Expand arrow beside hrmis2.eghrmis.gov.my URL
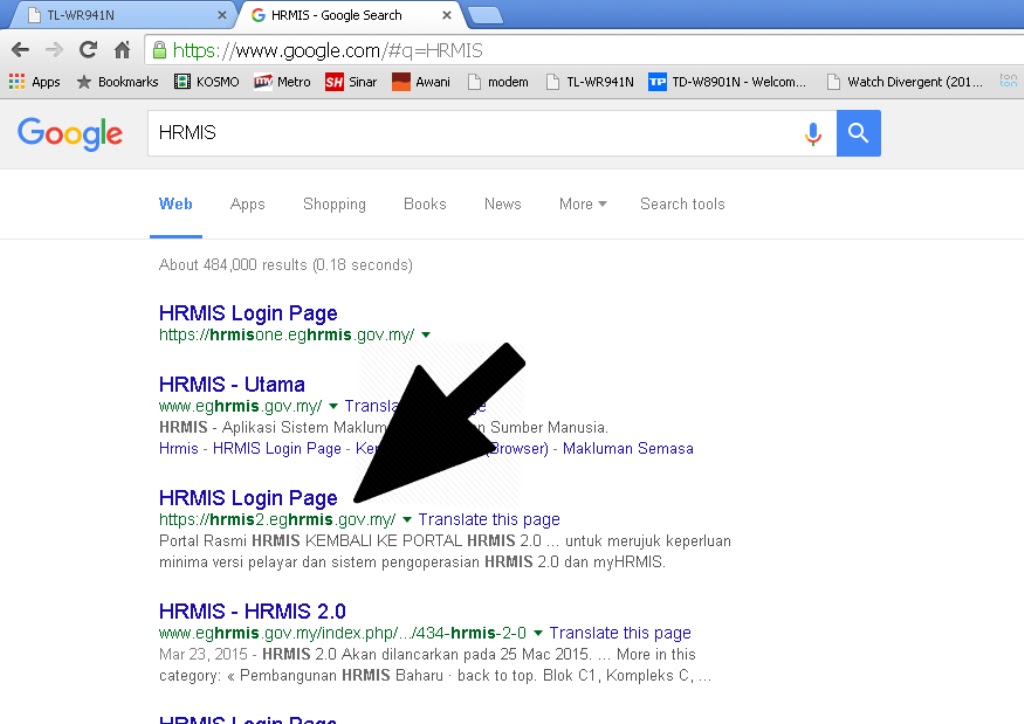This screenshot has width=1024, height=724. click(x=407, y=520)
